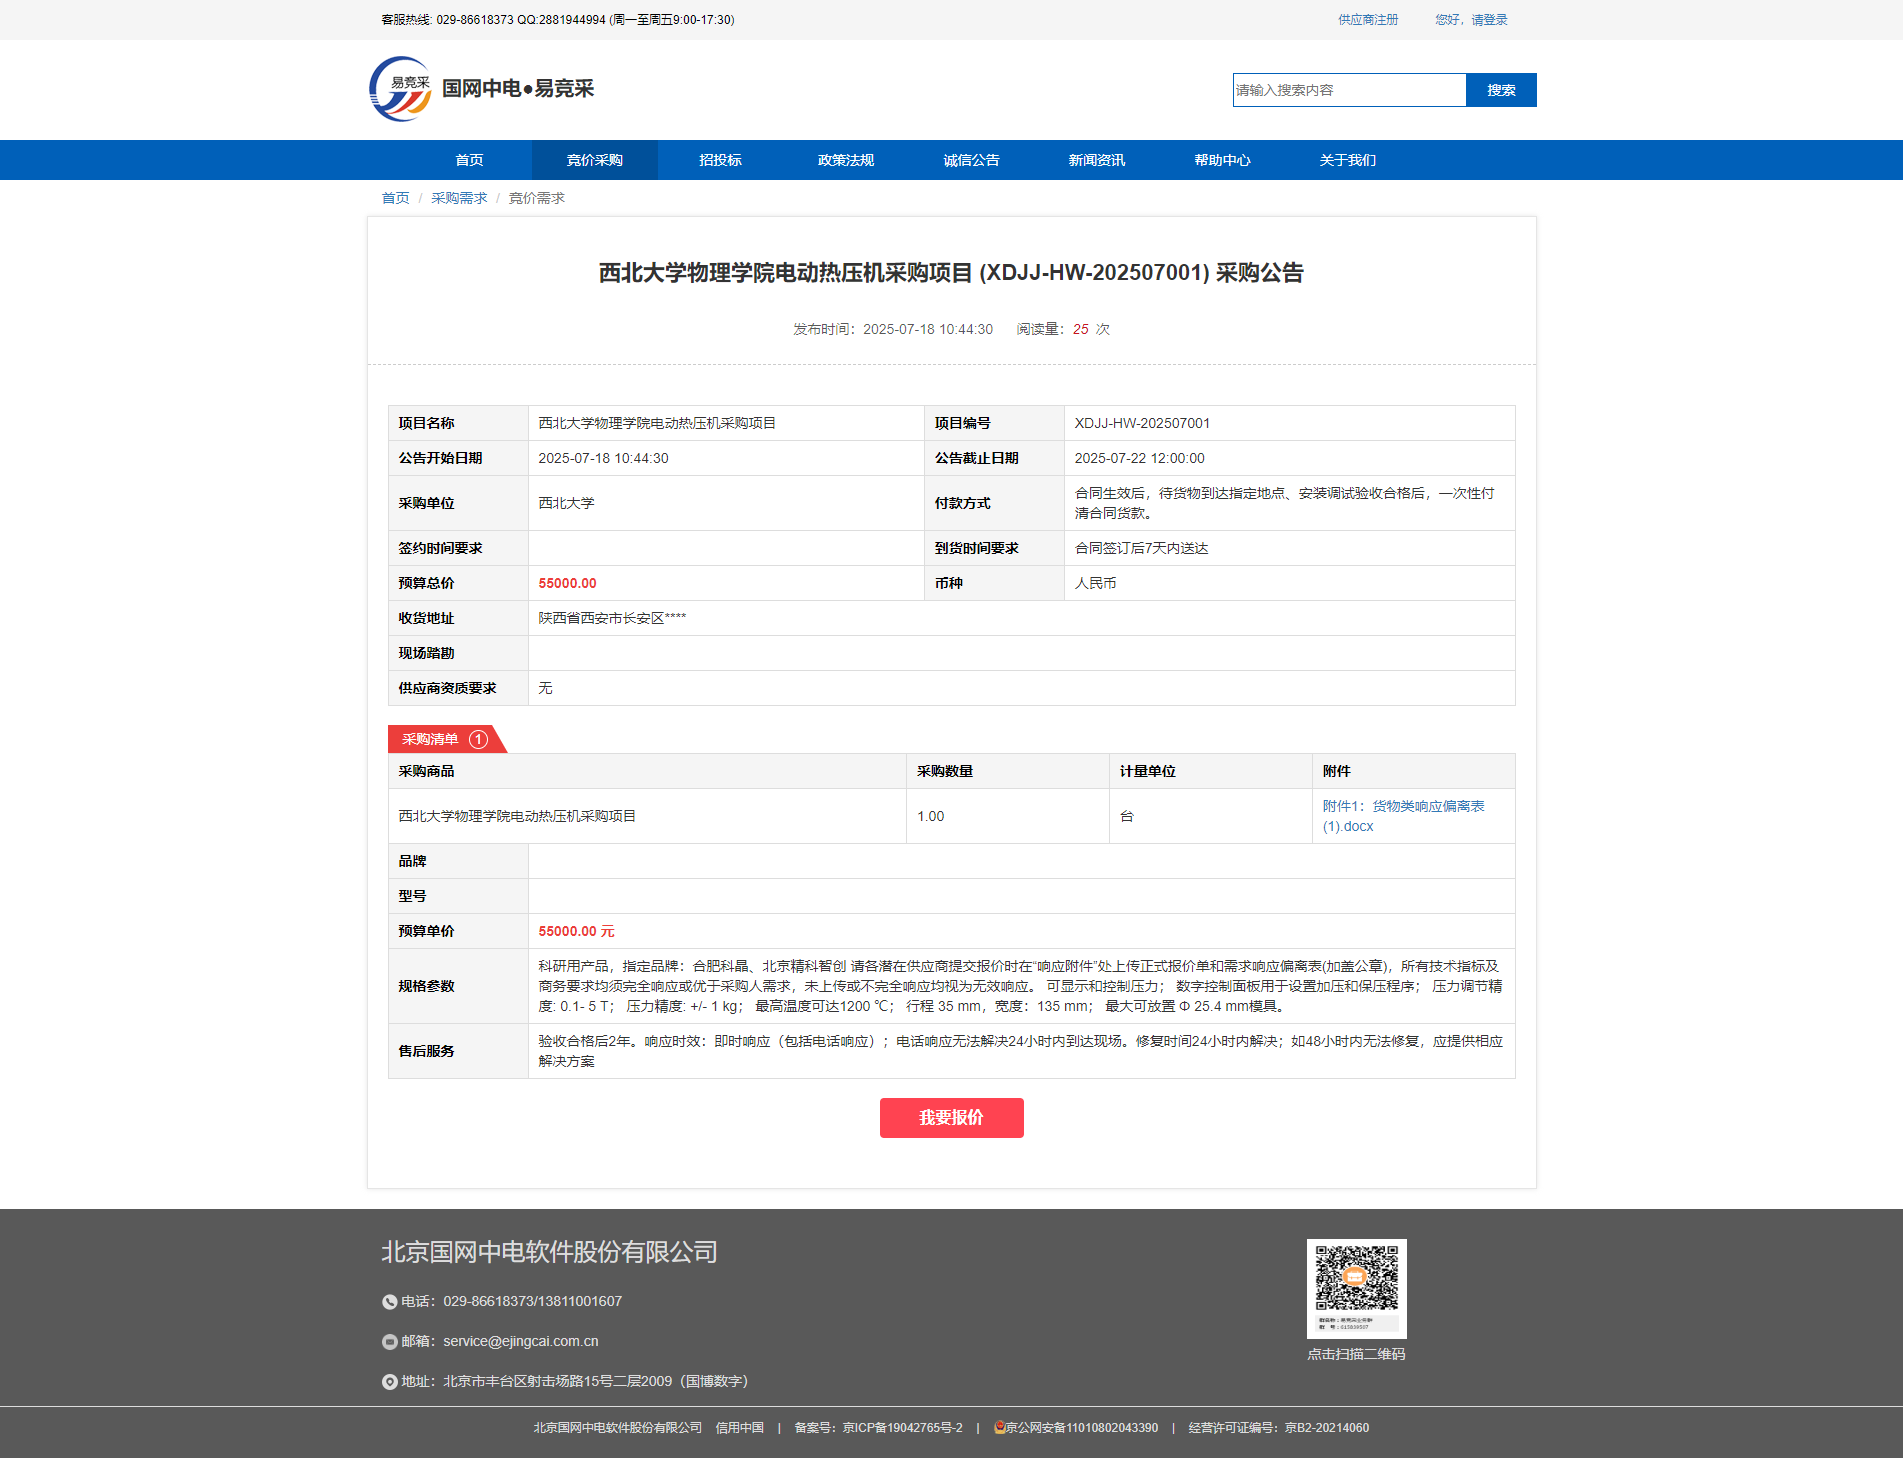1903x1458 pixels.
Task: Click the address location icon in footer
Action: coord(390,1382)
